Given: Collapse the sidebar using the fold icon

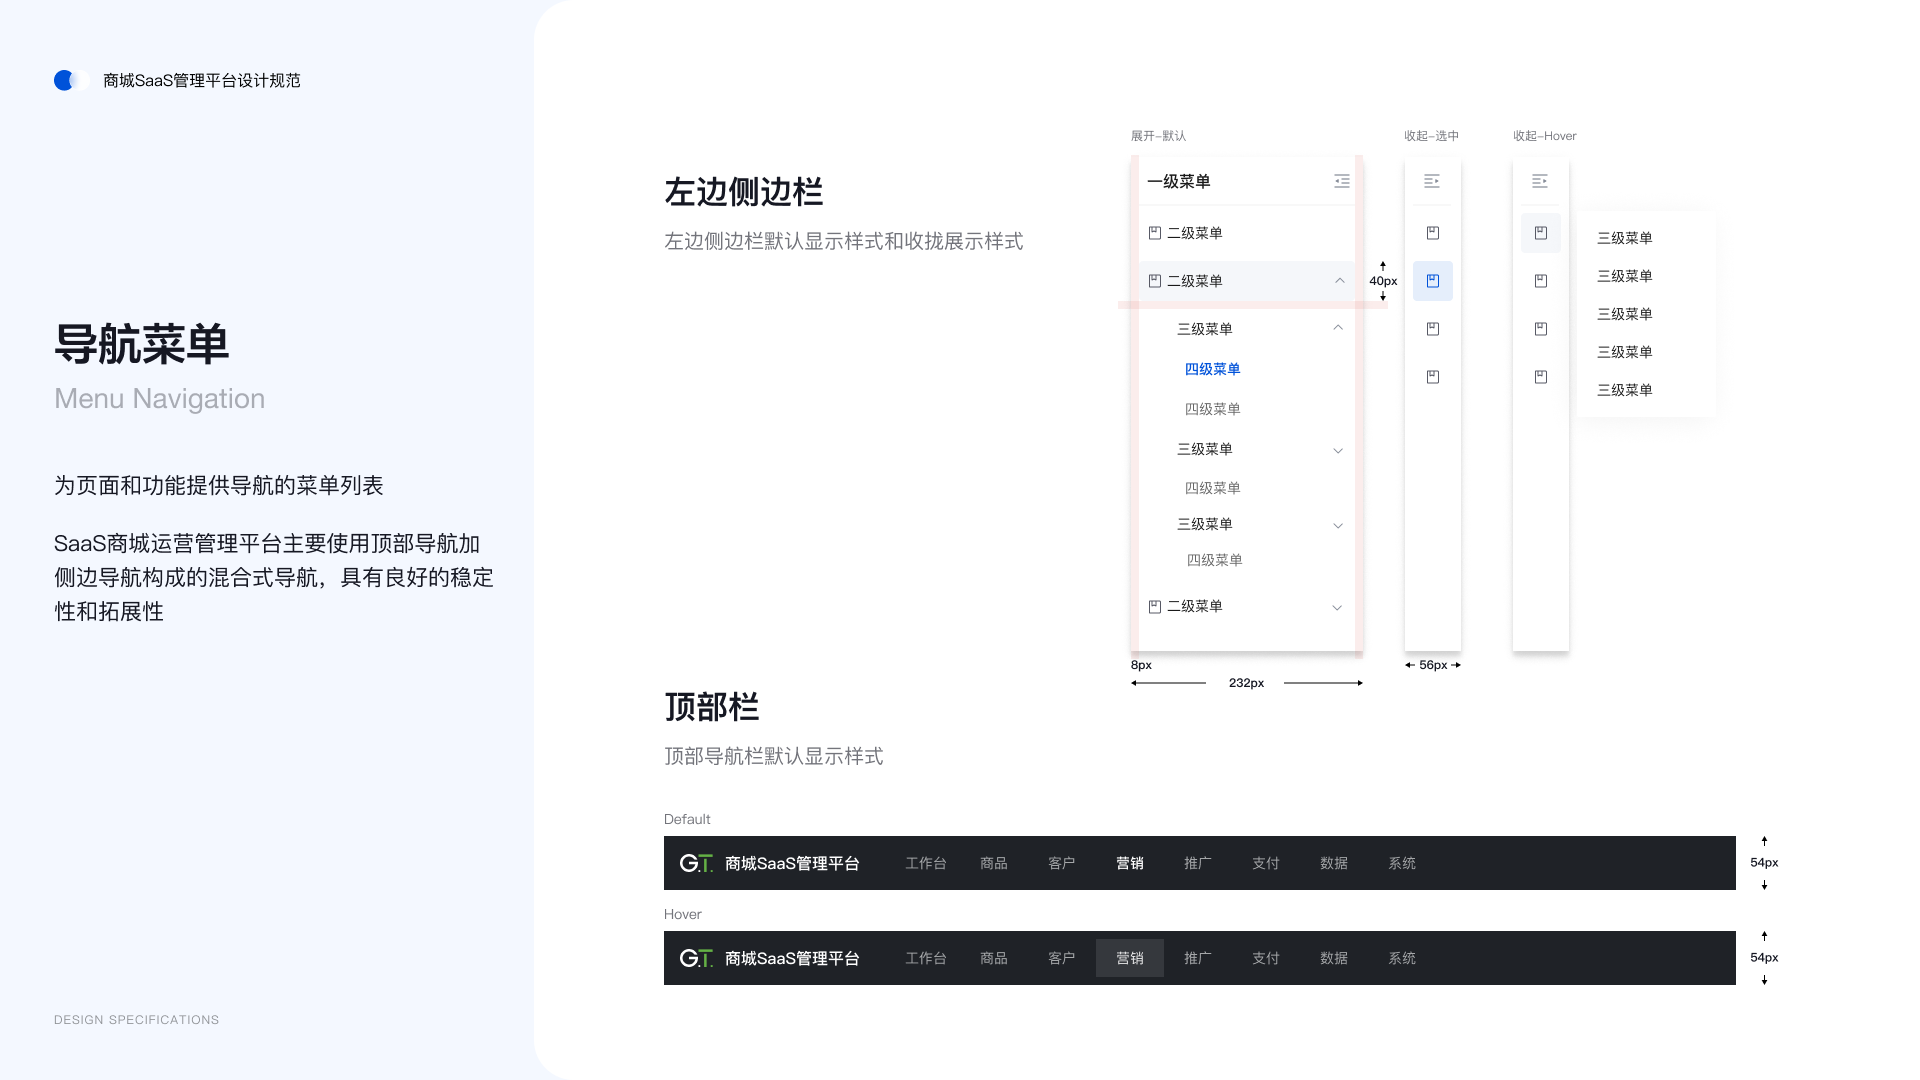Looking at the screenshot, I should [x=1341, y=181].
